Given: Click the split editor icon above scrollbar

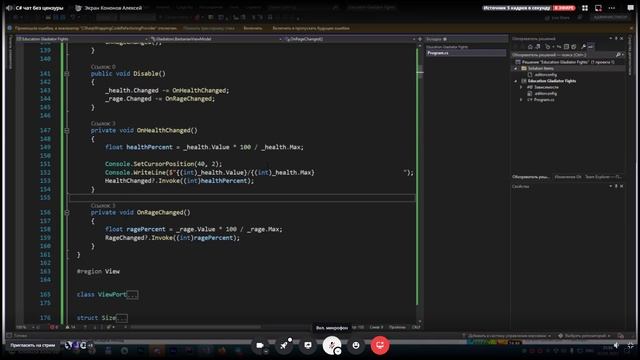Looking at the screenshot, I should (420, 39).
